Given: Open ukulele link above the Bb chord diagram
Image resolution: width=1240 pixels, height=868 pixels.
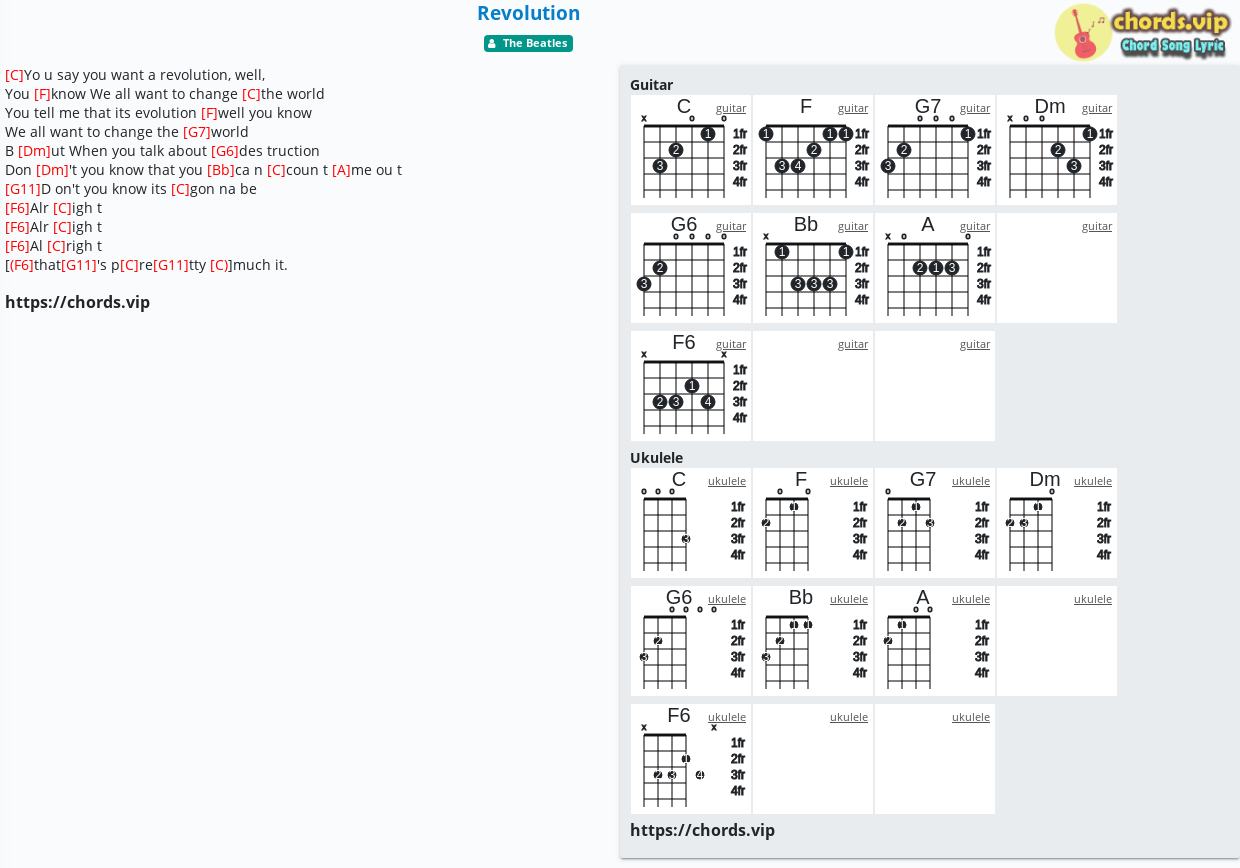Looking at the screenshot, I should pyautogui.click(x=849, y=599).
